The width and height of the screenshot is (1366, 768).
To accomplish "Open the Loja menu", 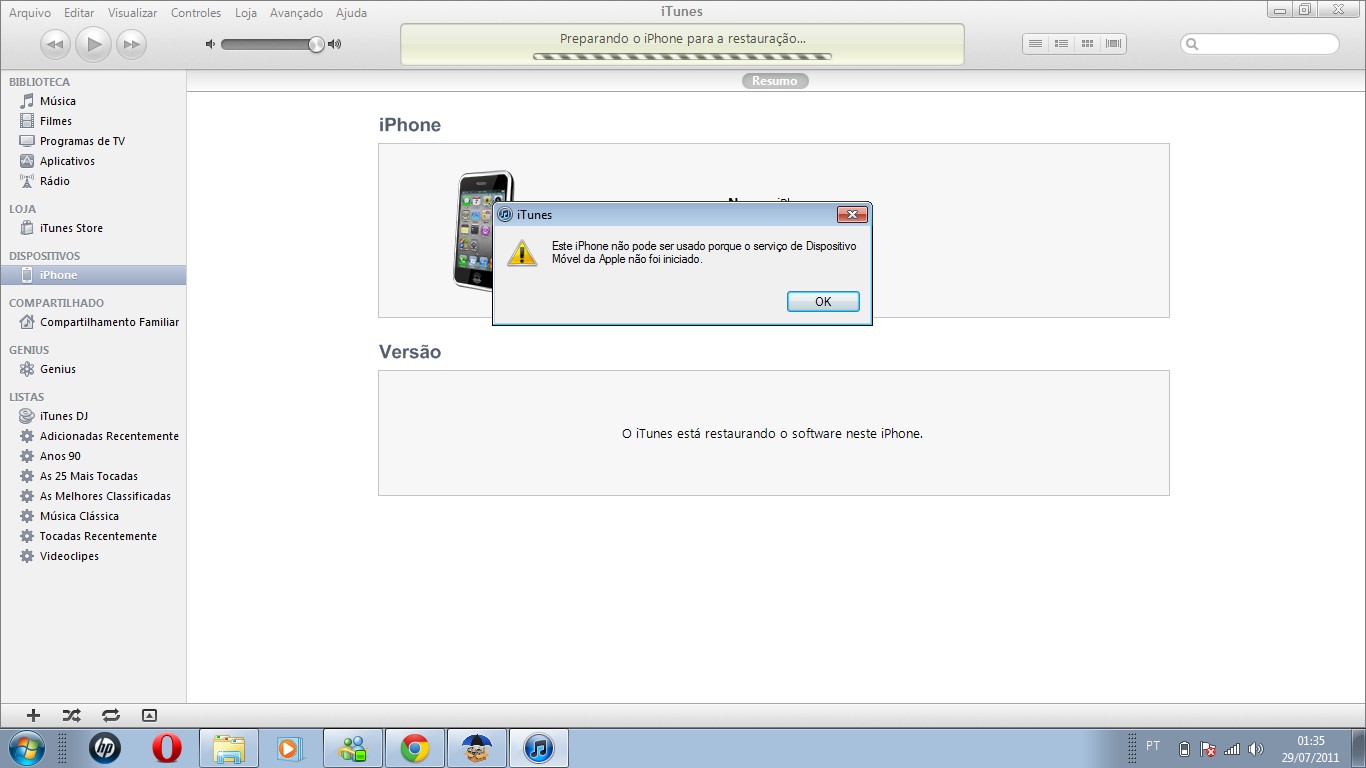I will pos(246,13).
